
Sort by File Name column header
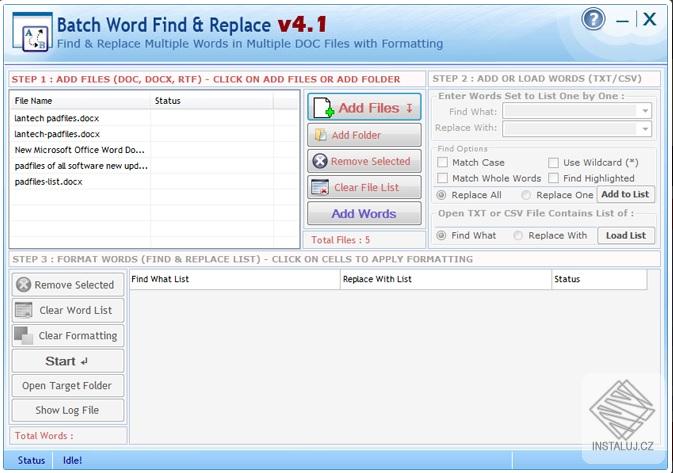80,100
